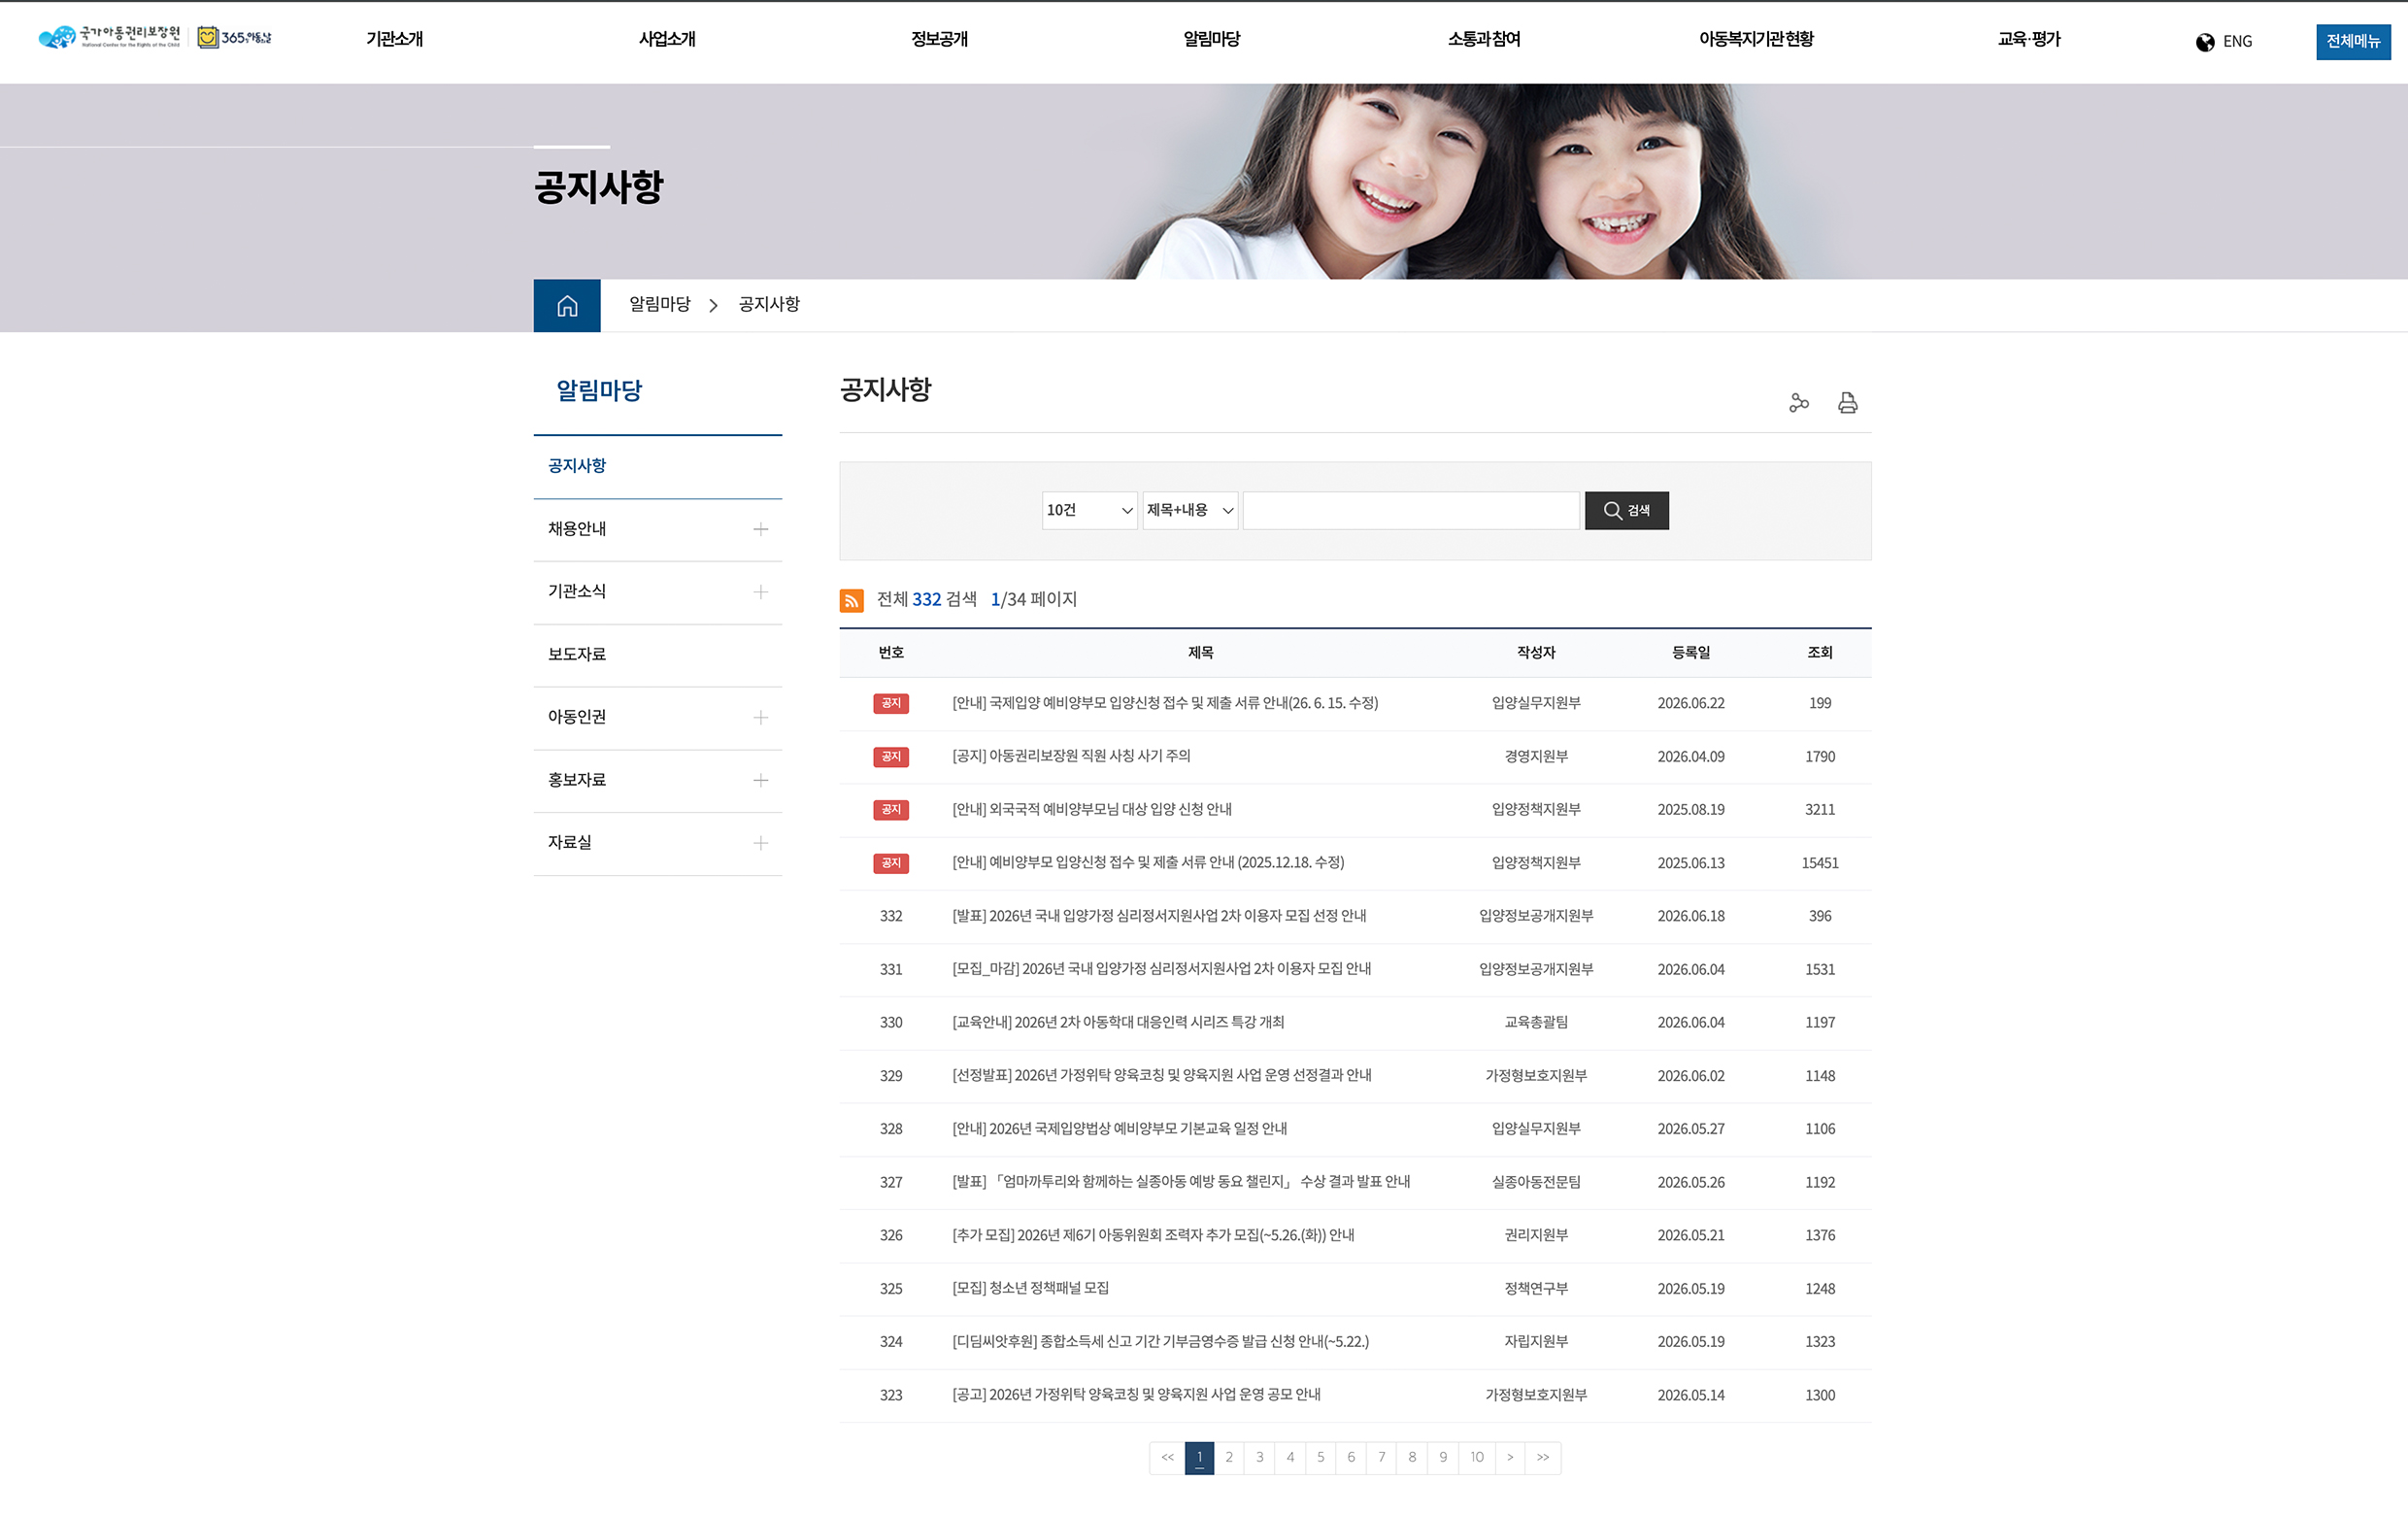
Task: Go to page 5 of notices
Action: [x=1320, y=1458]
